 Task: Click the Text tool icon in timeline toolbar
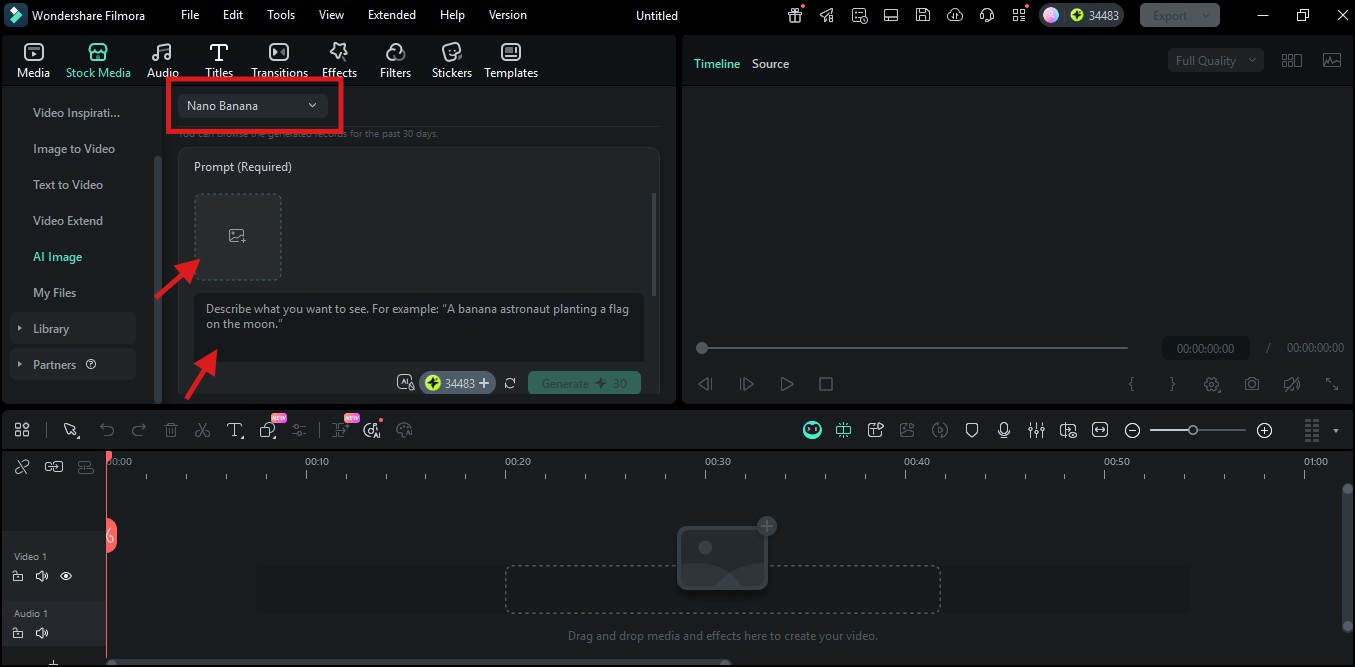[235, 430]
